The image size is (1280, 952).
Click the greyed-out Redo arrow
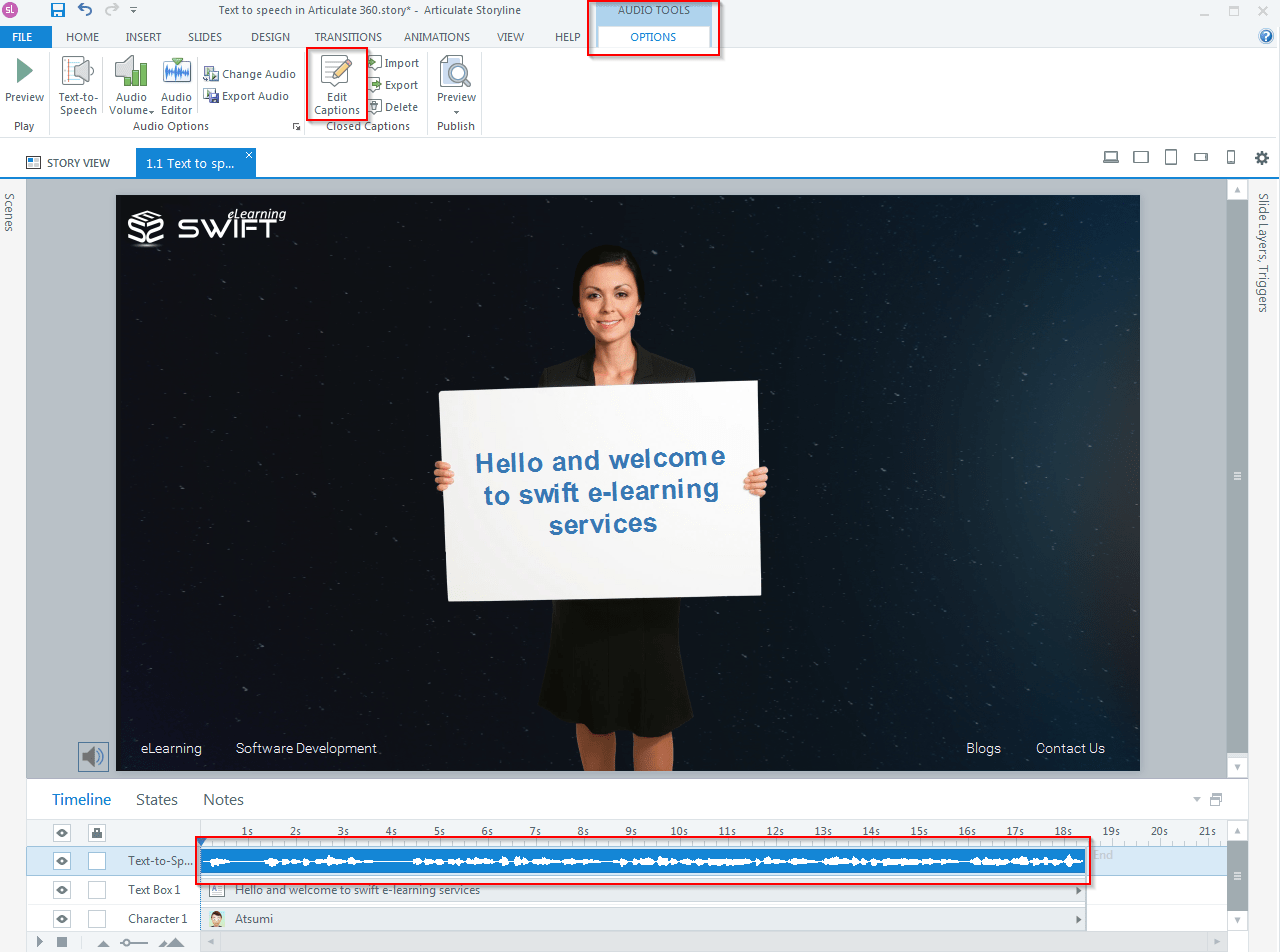click(111, 10)
